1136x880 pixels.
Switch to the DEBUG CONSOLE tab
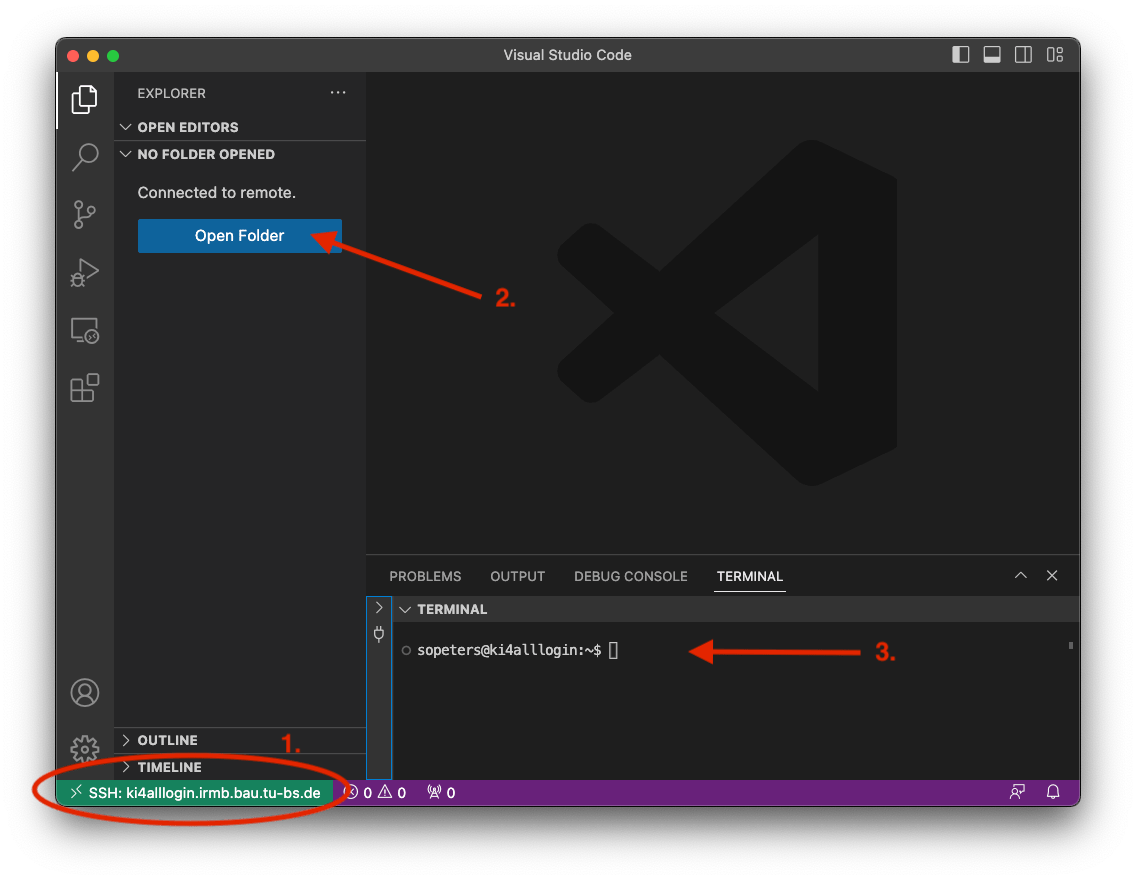click(x=630, y=577)
